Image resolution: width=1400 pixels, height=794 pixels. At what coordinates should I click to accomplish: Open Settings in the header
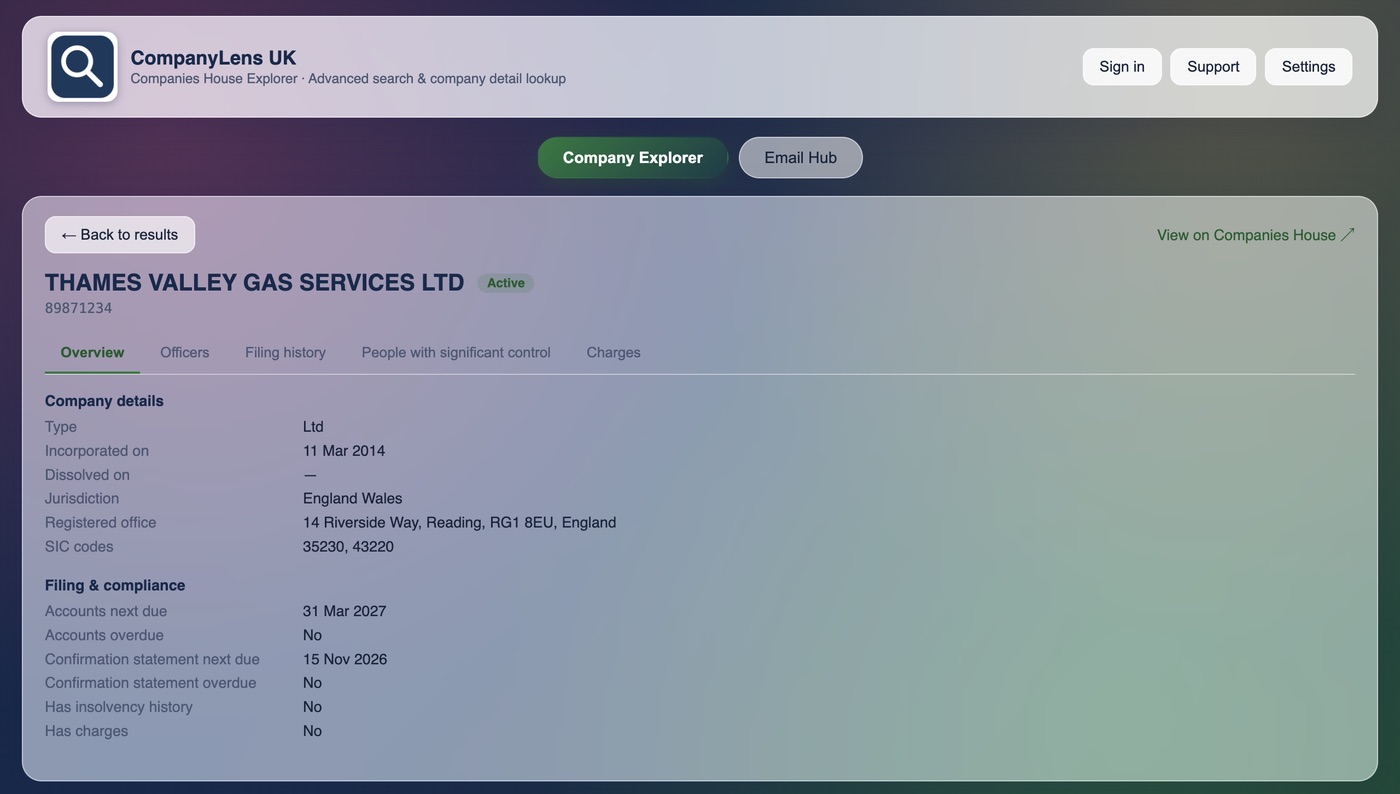1308,67
